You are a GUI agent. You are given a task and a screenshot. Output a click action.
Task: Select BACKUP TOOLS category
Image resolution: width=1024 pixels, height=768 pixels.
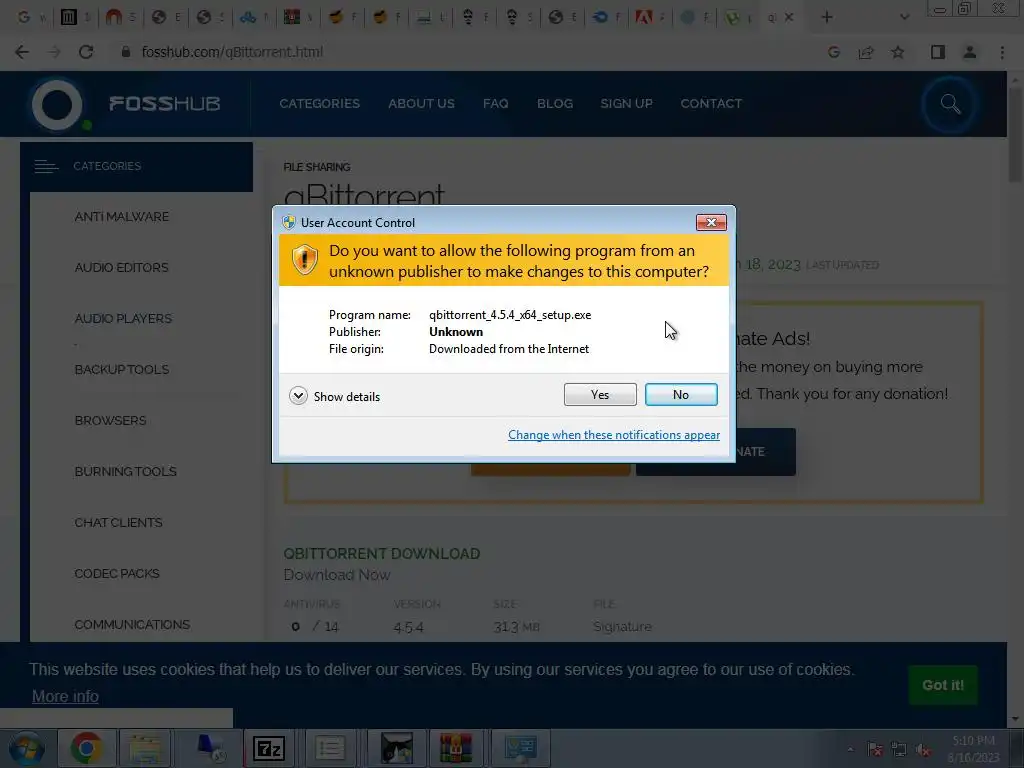coord(121,370)
